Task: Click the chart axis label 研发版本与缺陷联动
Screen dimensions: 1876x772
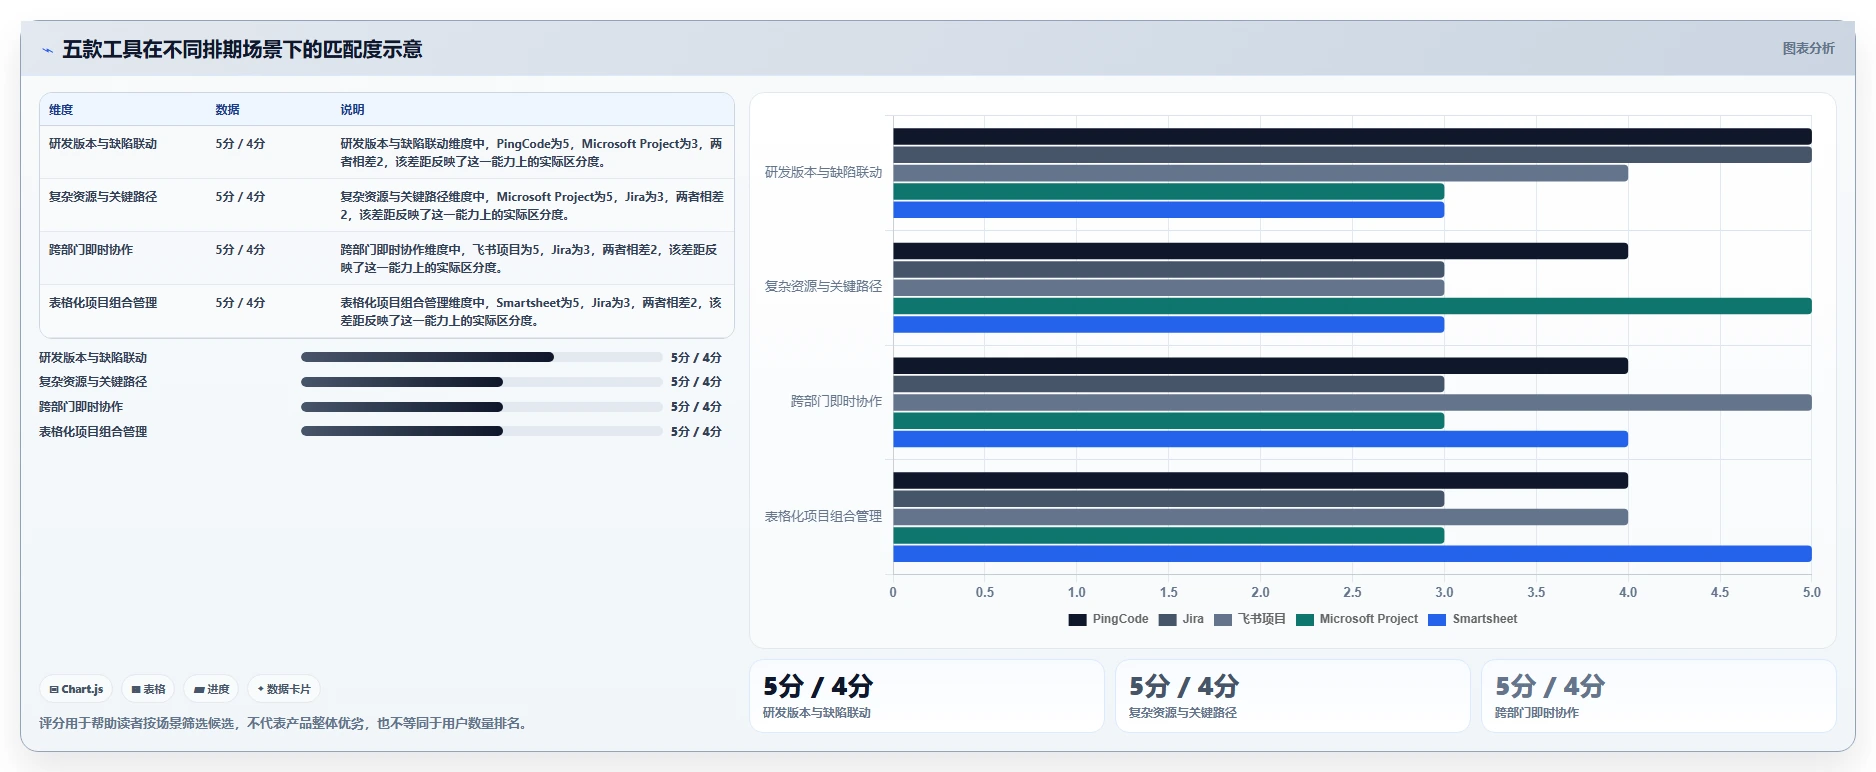Action: 823,173
